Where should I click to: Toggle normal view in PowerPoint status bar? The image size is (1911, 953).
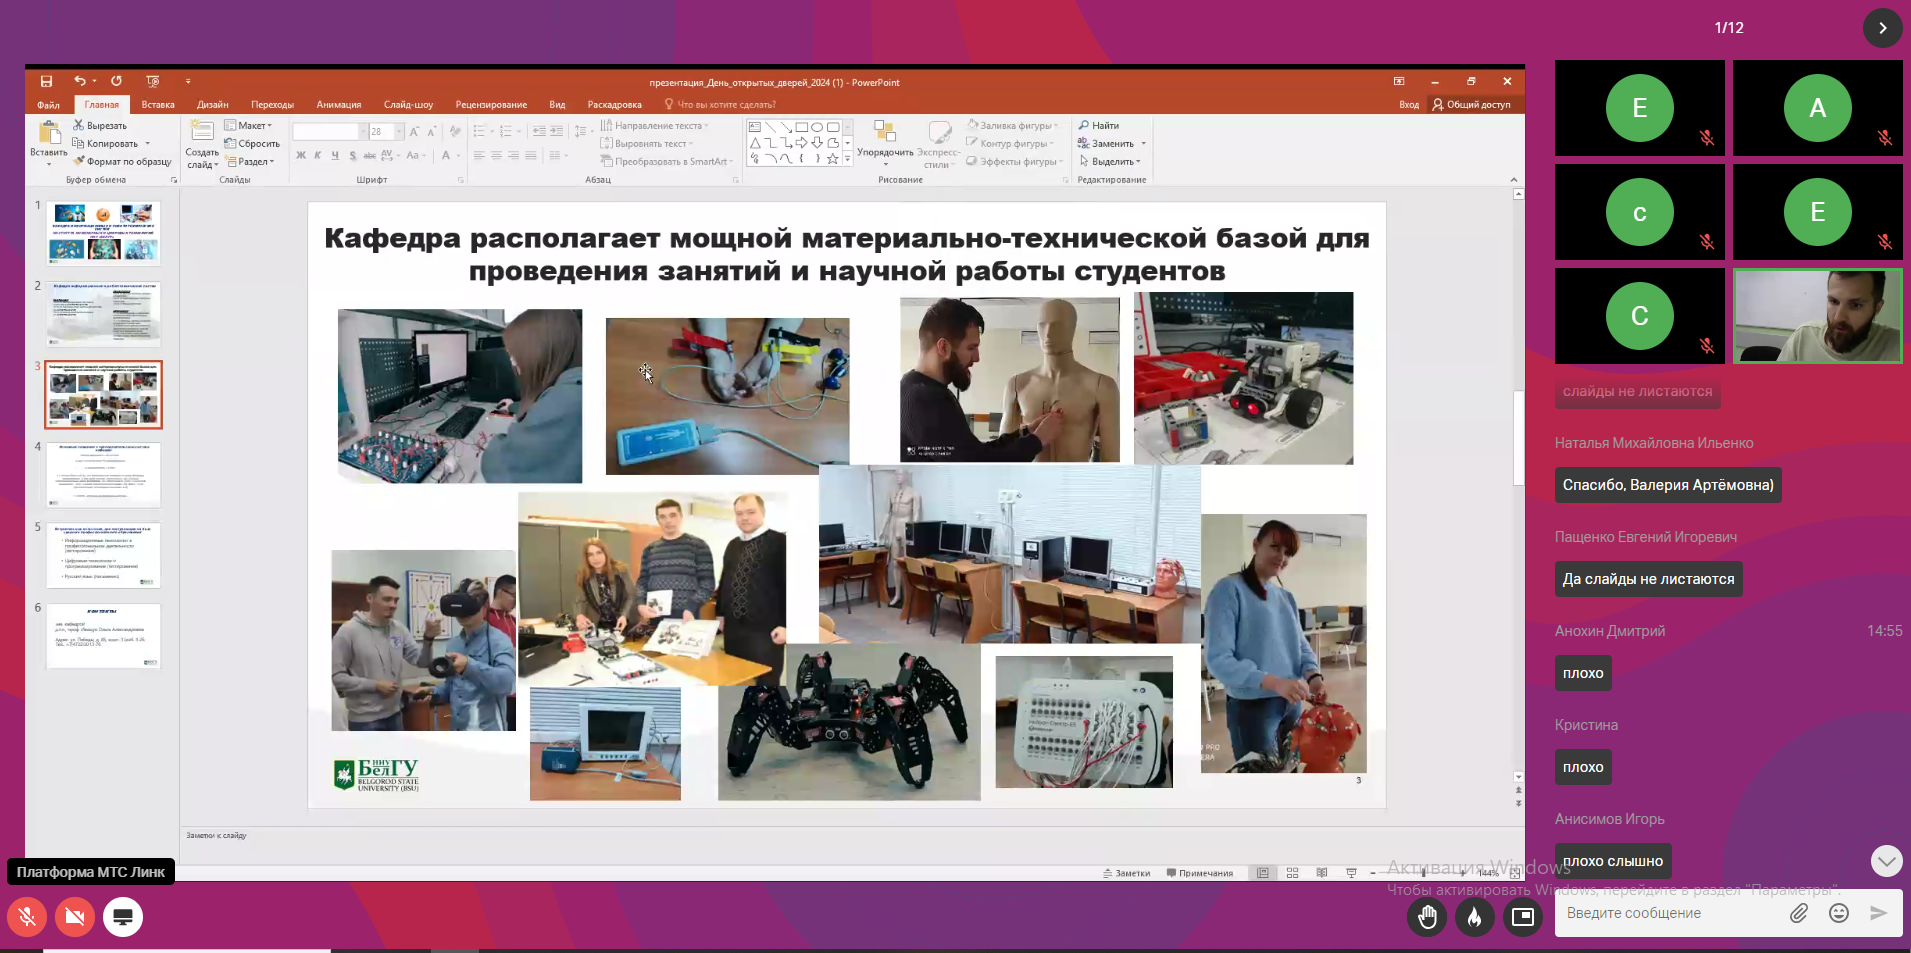pyautogui.click(x=1263, y=873)
